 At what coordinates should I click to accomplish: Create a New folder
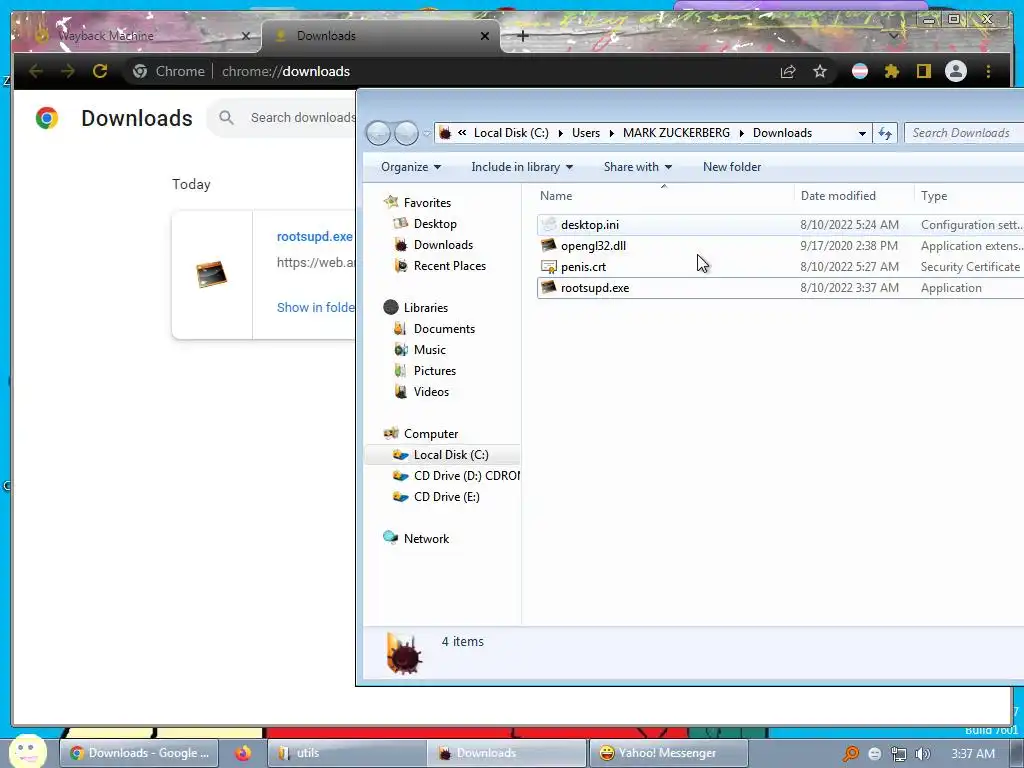[732, 167]
